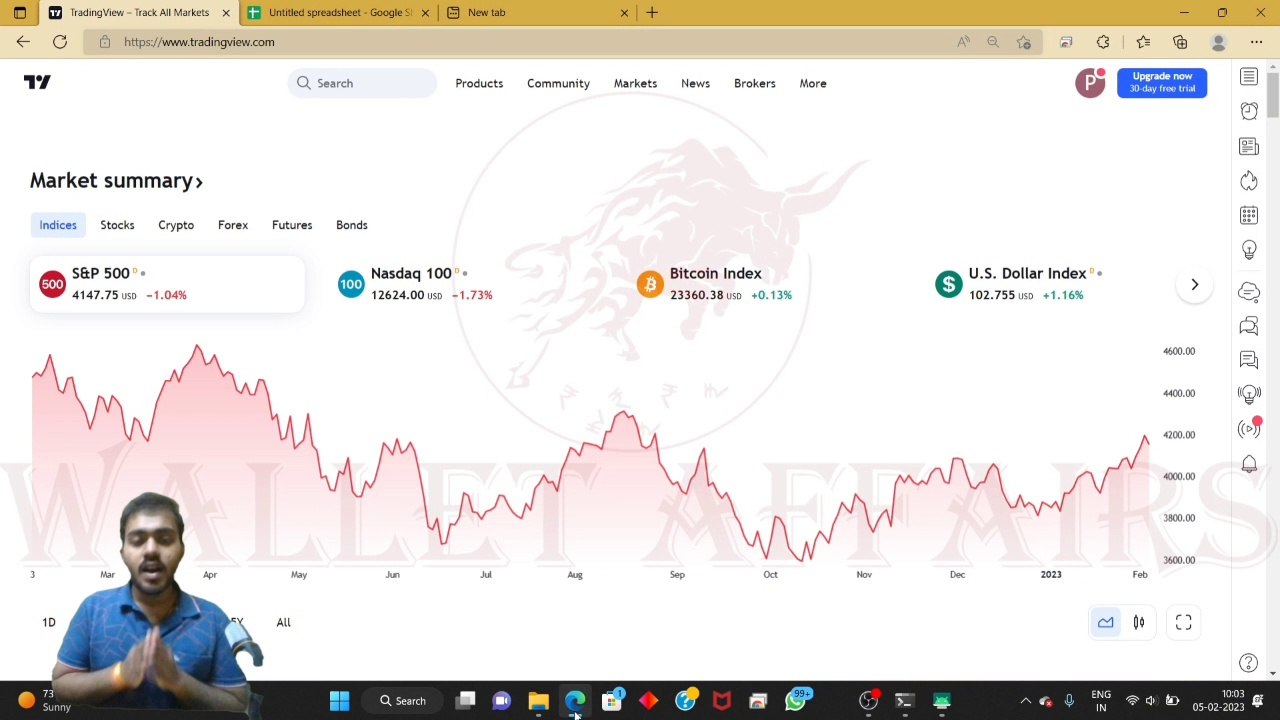Select the Crypto tab
Viewport: 1280px width, 720px height.
coord(176,225)
